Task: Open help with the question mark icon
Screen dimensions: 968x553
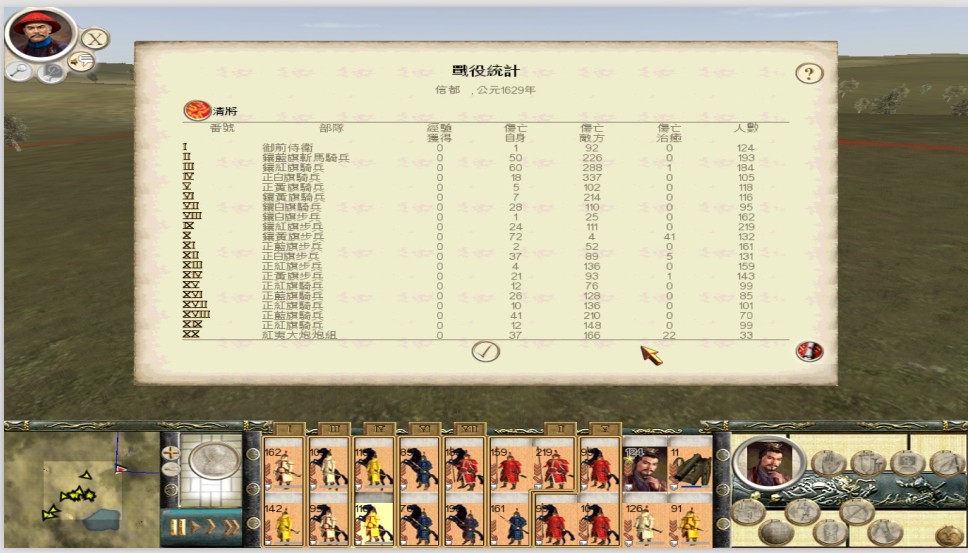Action: pos(809,73)
